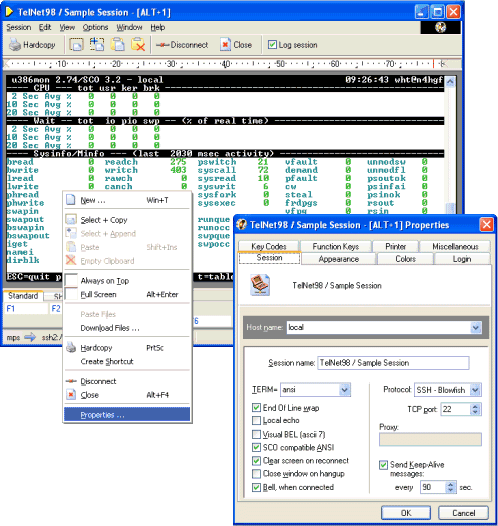
Task: Toggle Close window on hangup checkbox
Action: click(x=256, y=474)
